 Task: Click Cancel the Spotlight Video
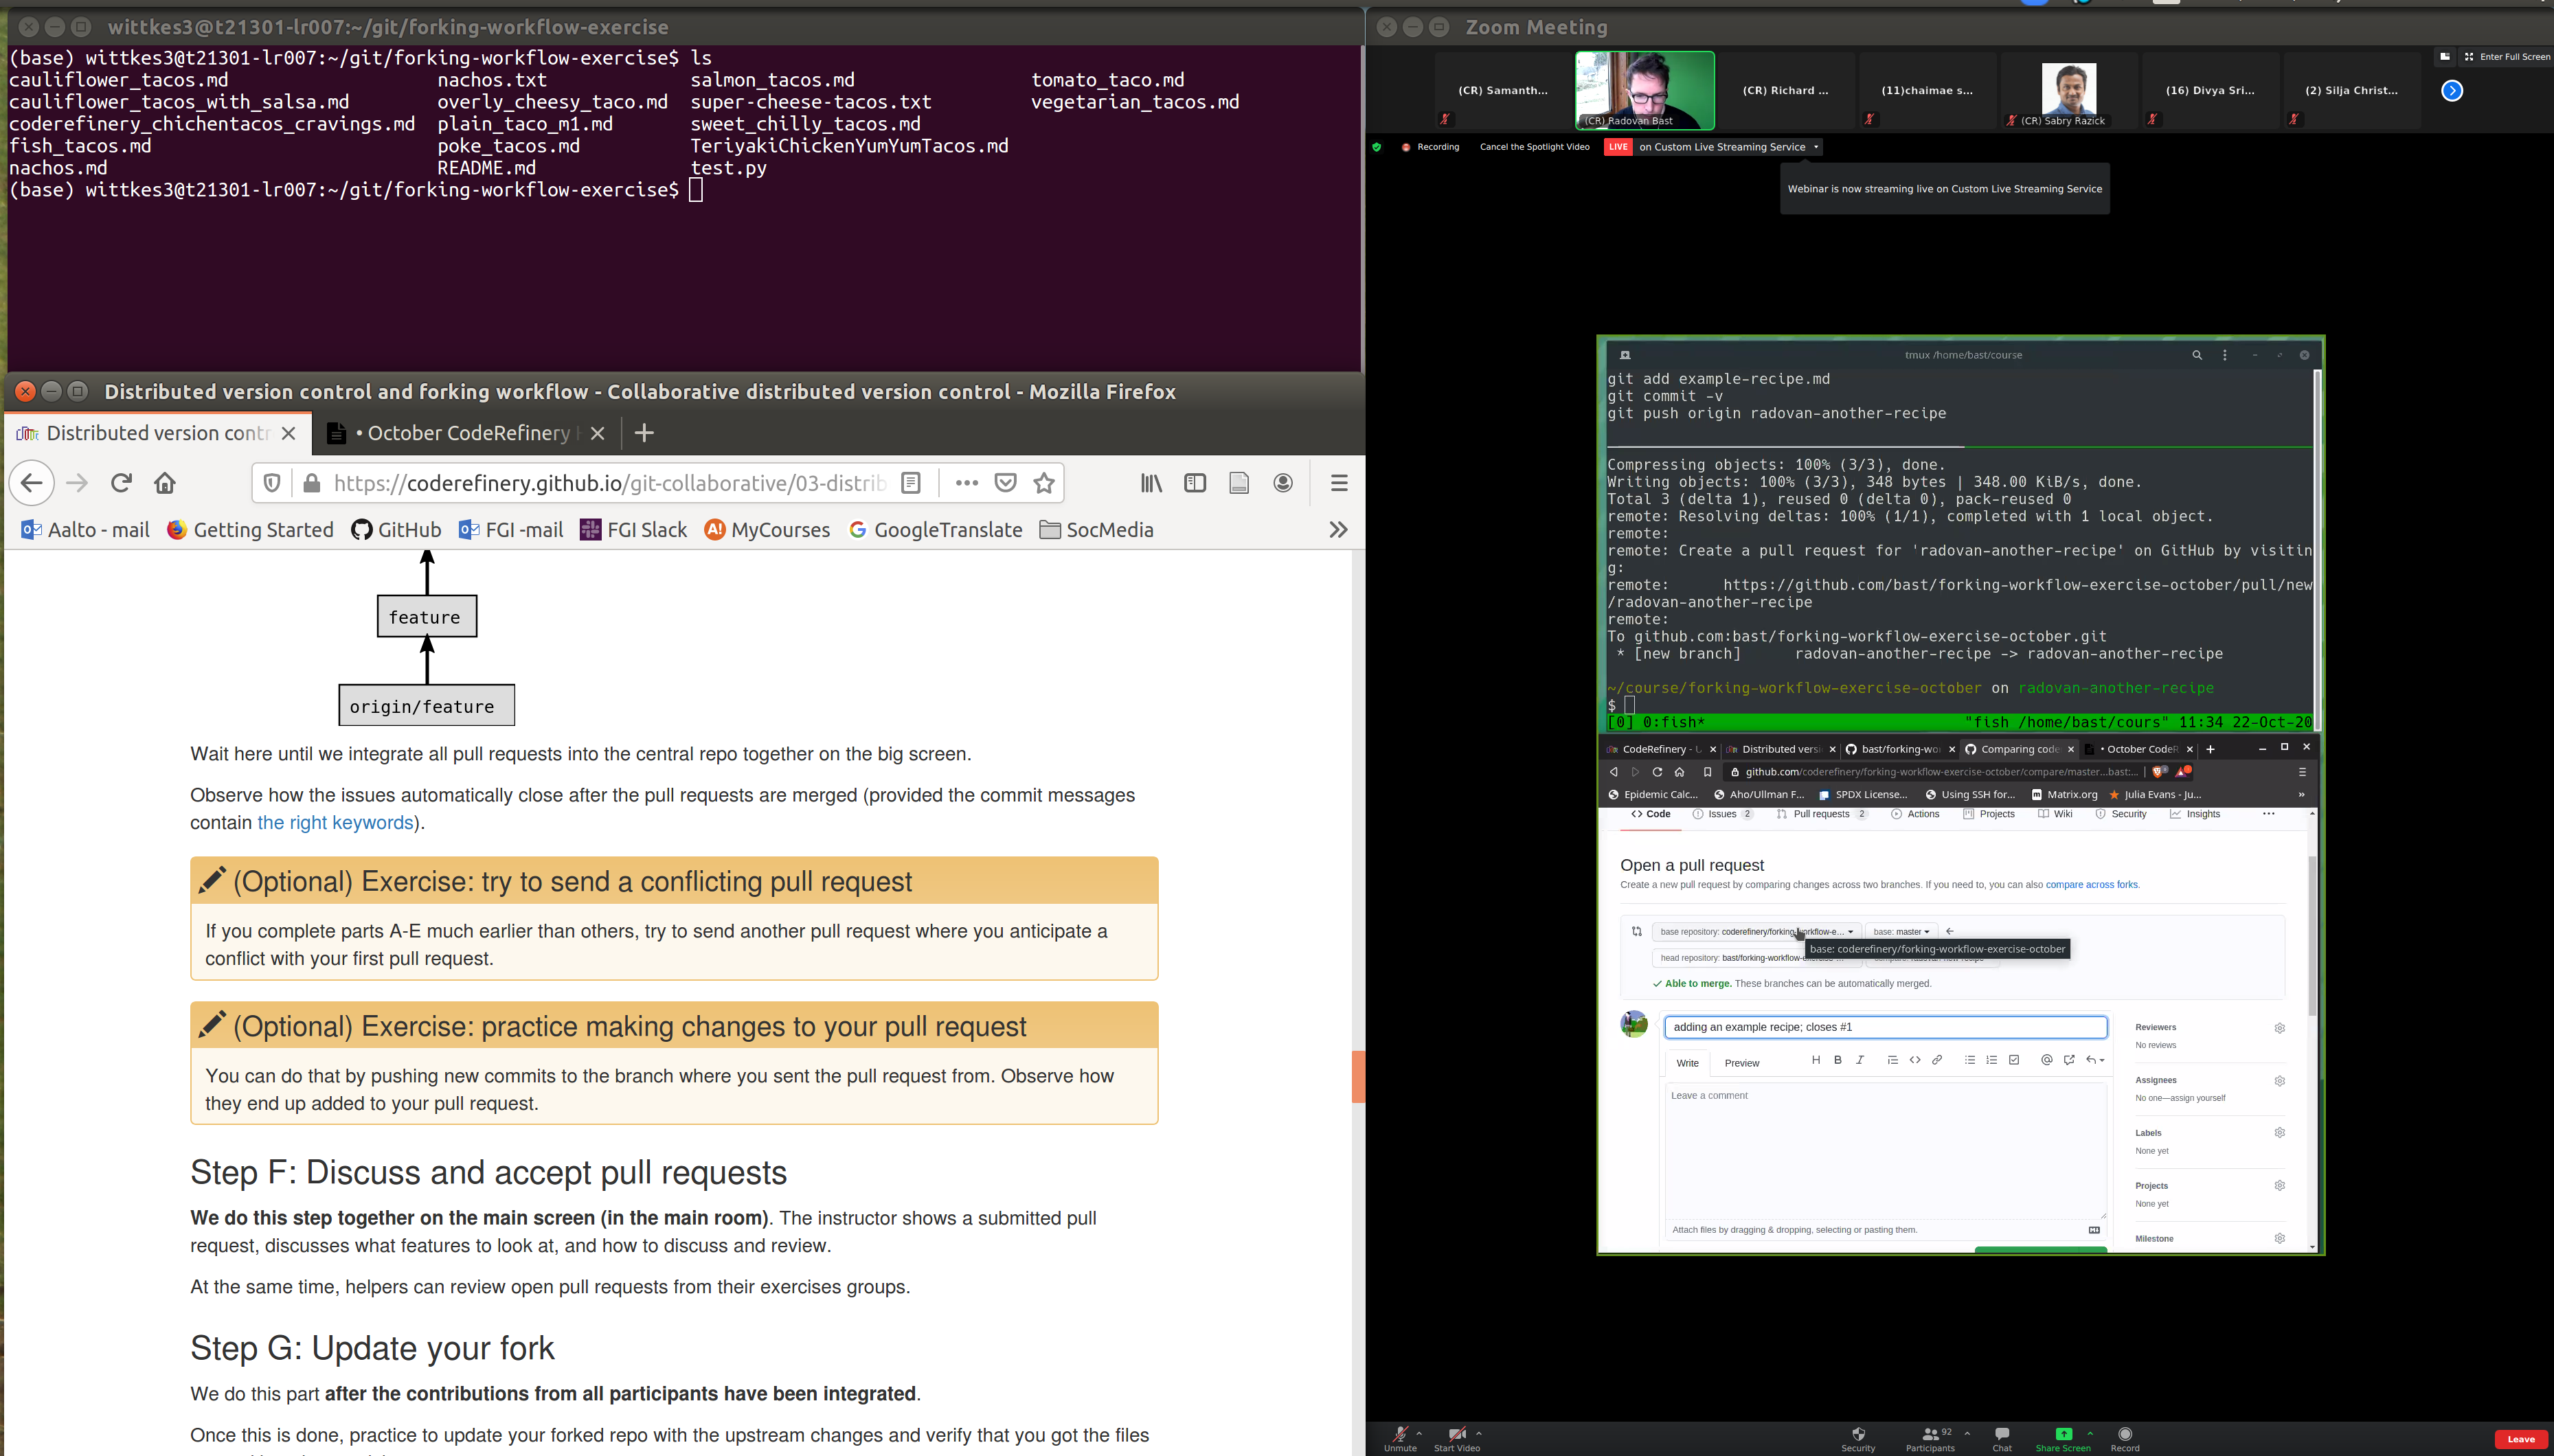coord(1534,147)
